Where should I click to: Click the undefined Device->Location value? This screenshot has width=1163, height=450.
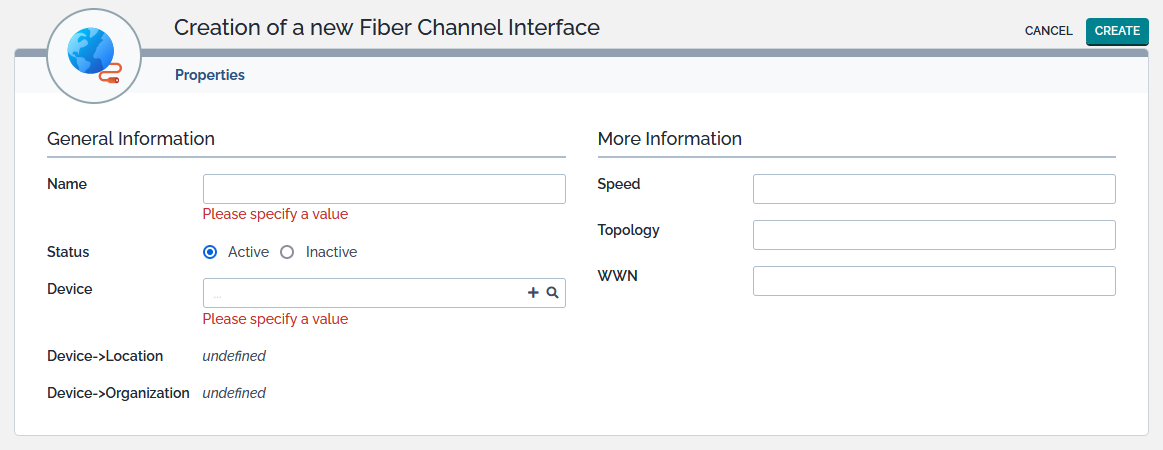tap(234, 356)
